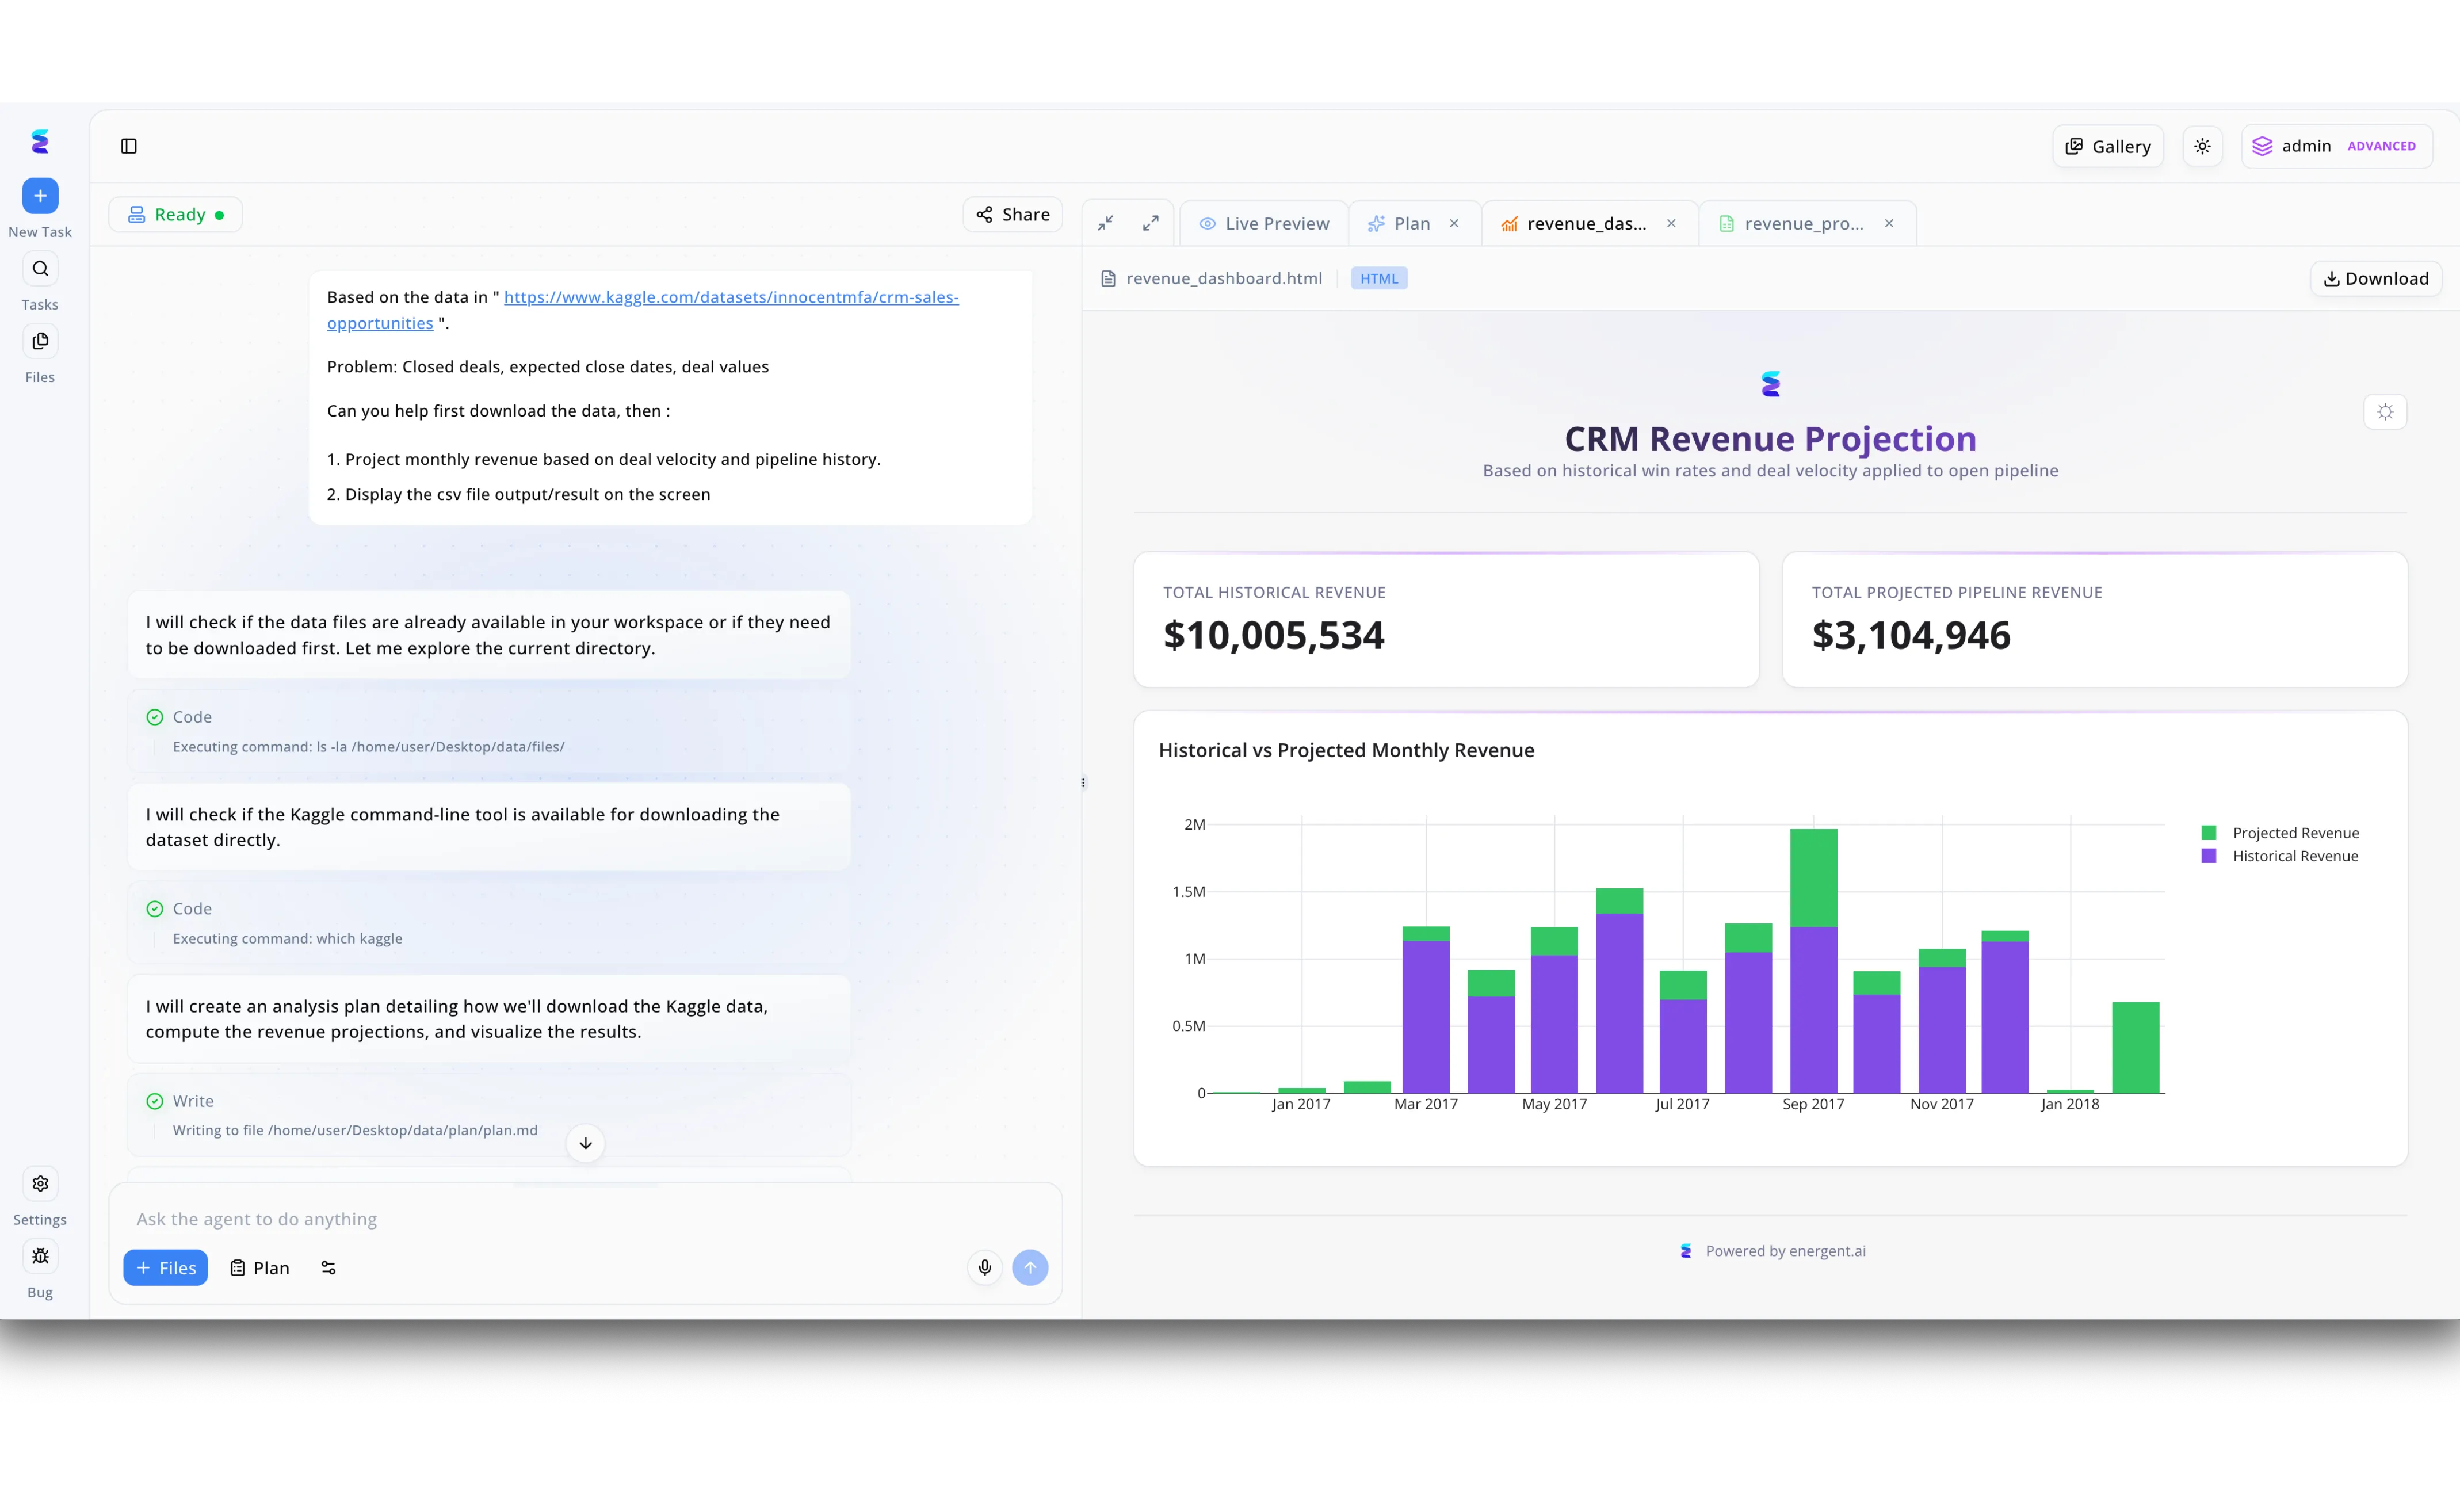This screenshot has height=1512, width=2460.
Task: Expand the Write step output with the chevron
Action: (x=585, y=1143)
